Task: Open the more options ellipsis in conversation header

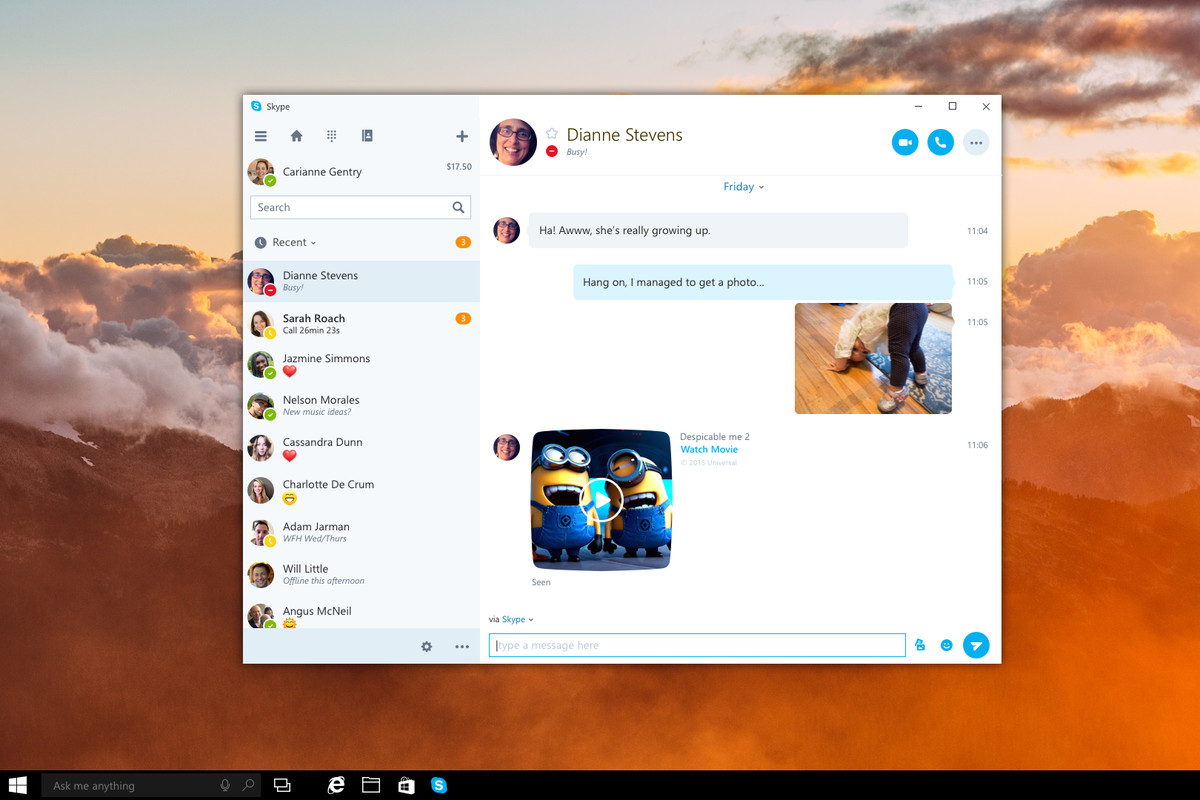Action: (x=976, y=142)
